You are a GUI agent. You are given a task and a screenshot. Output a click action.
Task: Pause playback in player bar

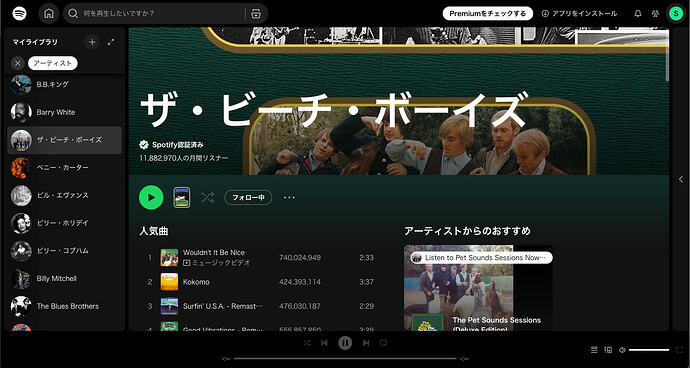(x=345, y=342)
